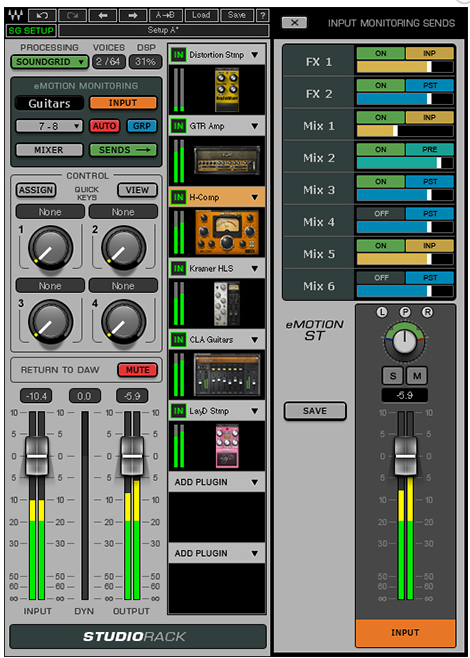
Task: Click the Load preset button
Action: tap(201, 16)
